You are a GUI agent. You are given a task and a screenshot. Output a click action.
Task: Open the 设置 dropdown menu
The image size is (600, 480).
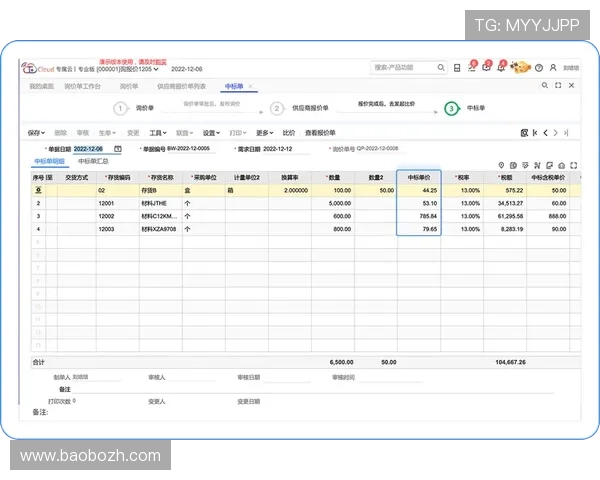coord(212,132)
